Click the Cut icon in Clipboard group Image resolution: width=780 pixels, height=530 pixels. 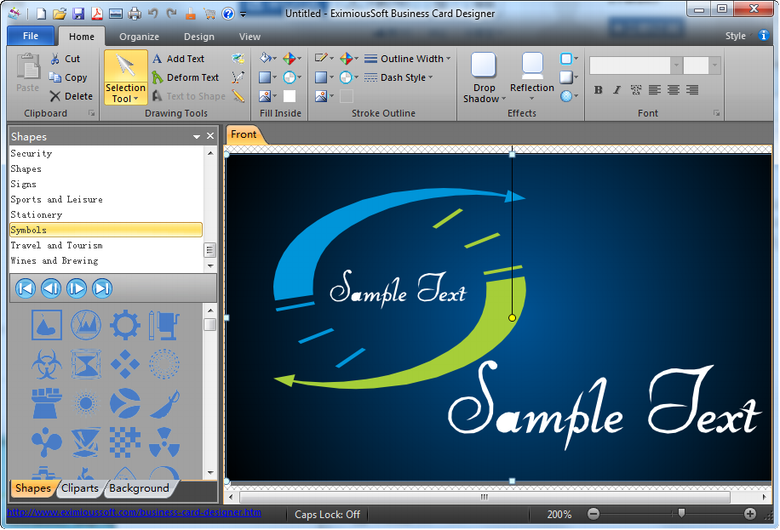pyautogui.click(x=64, y=59)
